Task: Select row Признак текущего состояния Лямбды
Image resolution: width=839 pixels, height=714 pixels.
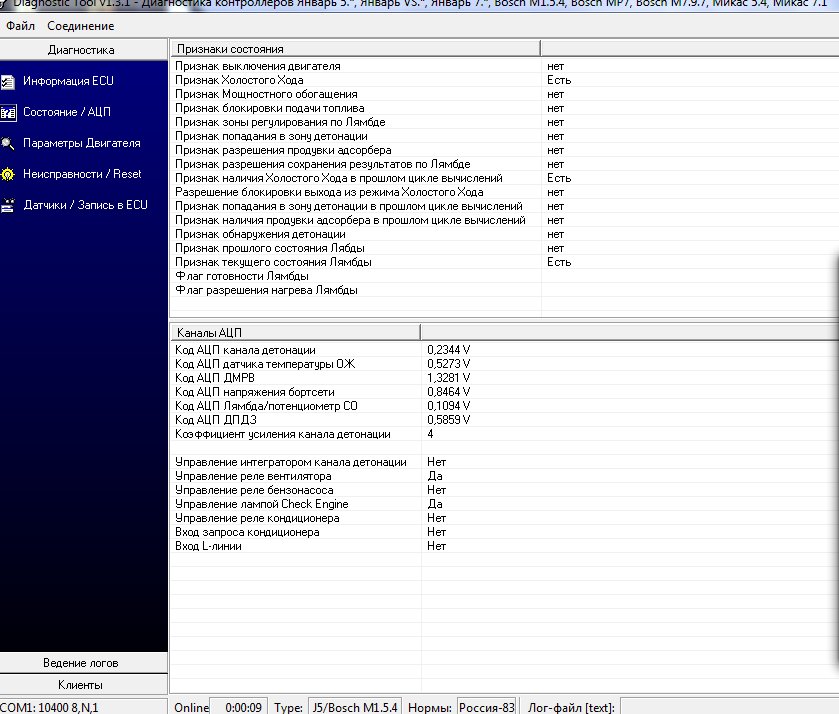Action: point(504,262)
